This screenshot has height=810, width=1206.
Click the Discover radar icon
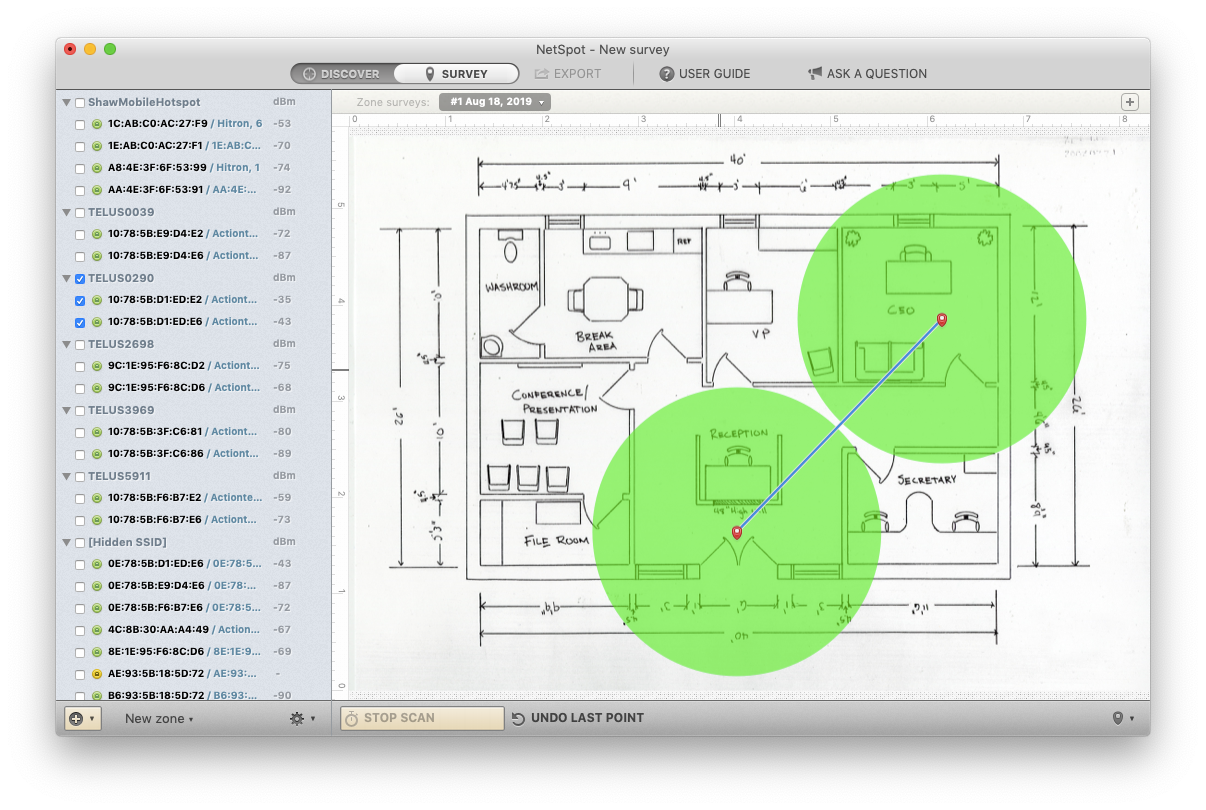(310, 74)
